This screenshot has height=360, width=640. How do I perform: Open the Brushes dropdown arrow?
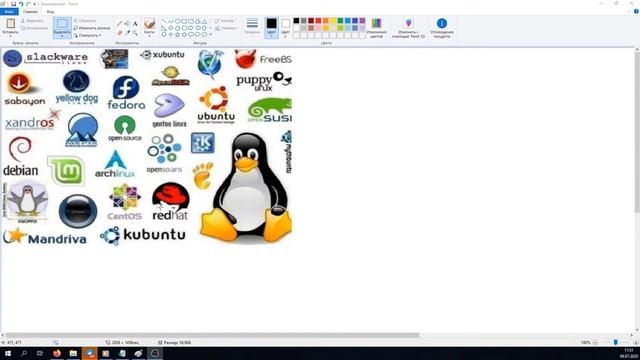click(x=149, y=36)
